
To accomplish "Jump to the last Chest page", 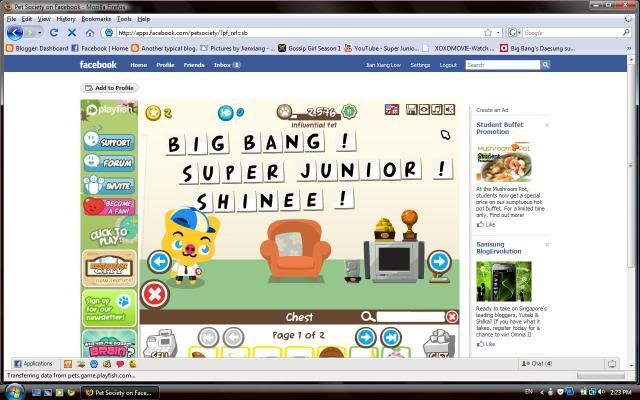I will click(391, 338).
